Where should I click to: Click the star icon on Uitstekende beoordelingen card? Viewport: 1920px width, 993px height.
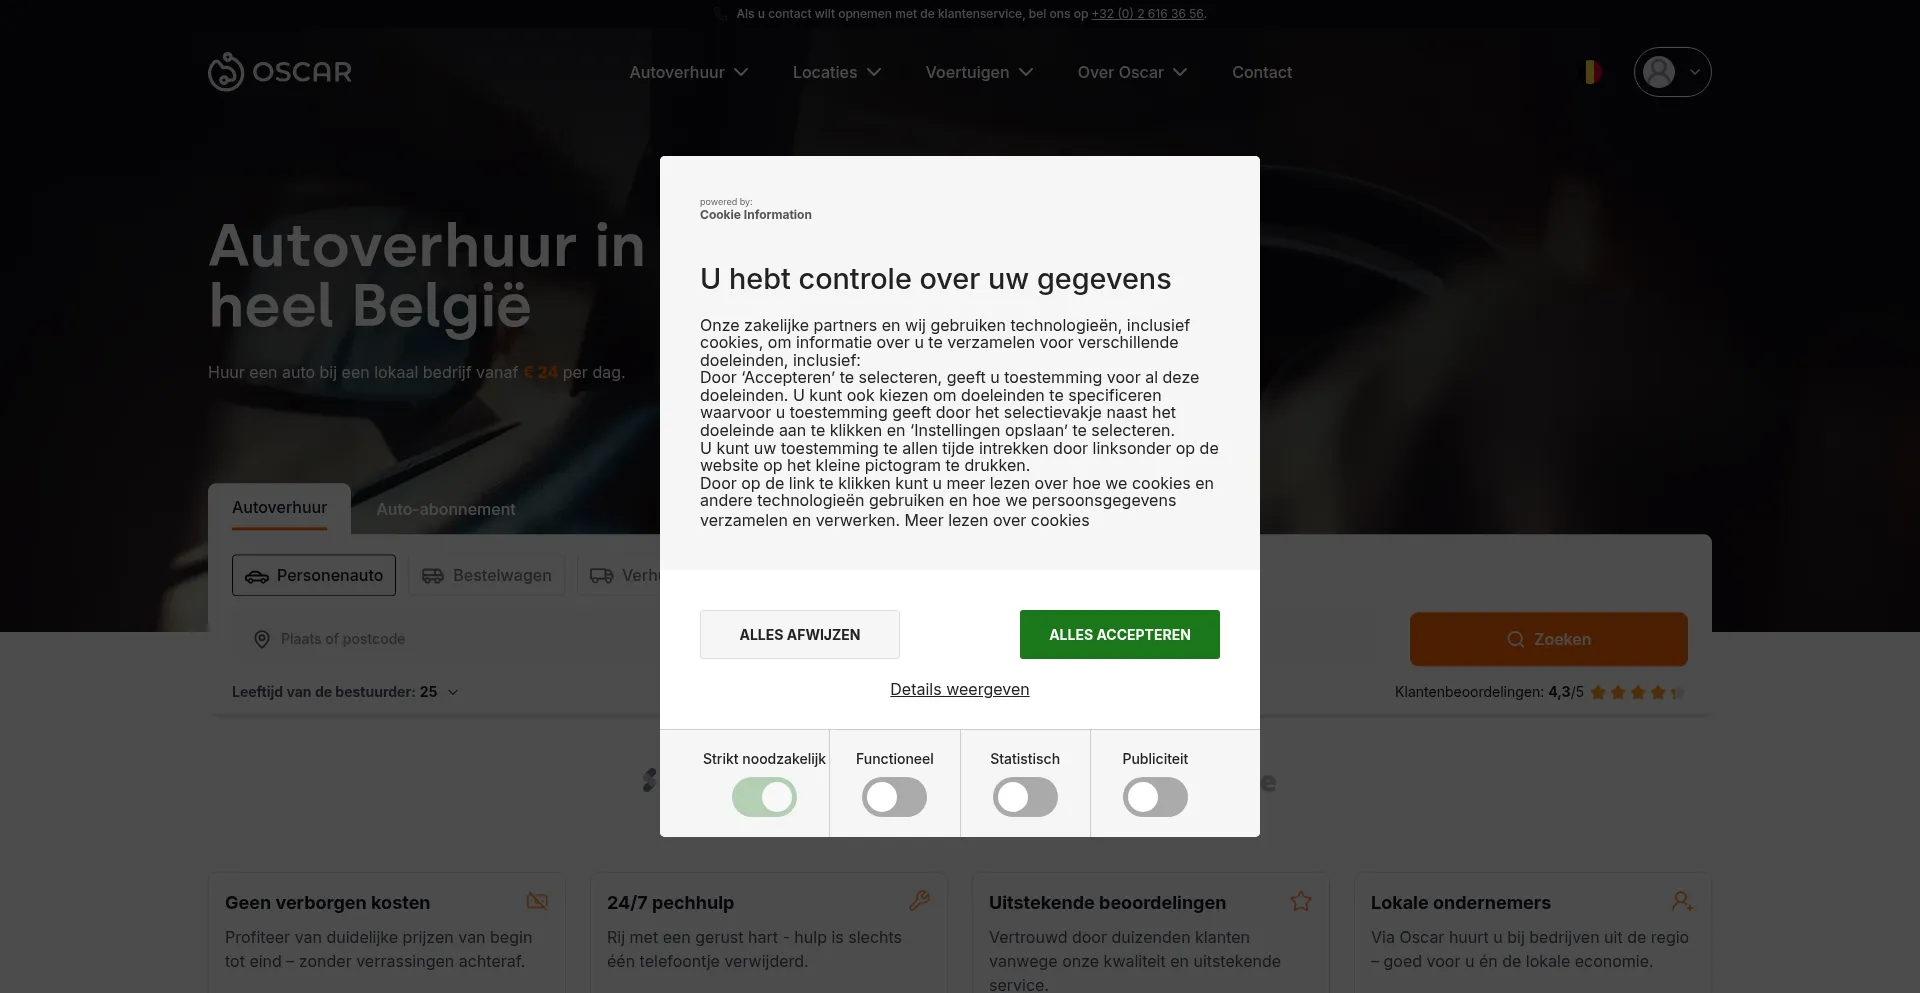(1301, 901)
